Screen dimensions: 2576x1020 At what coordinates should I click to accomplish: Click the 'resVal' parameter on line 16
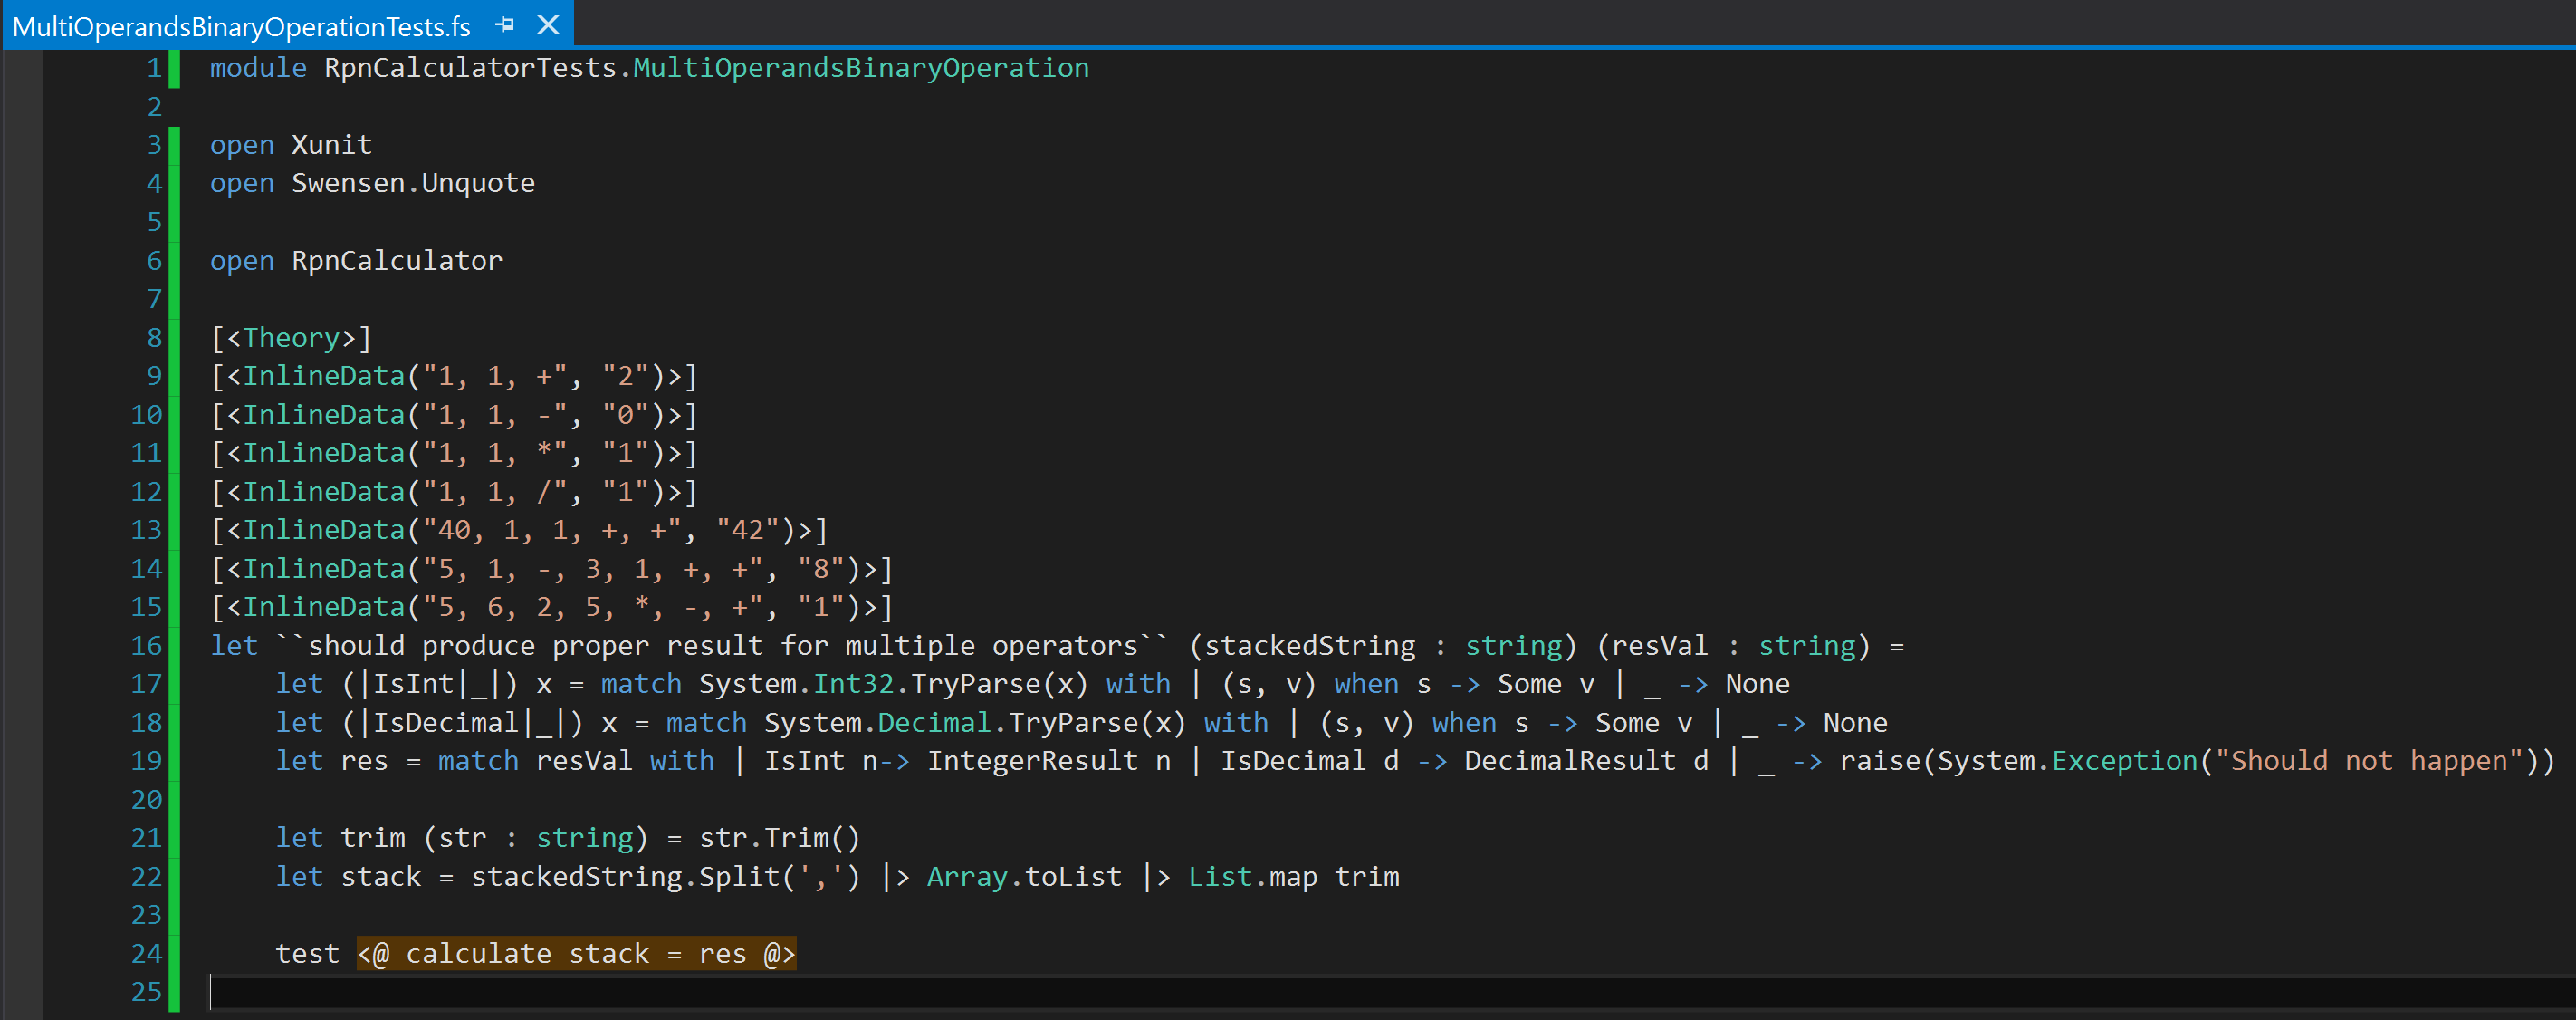tap(1660, 646)
